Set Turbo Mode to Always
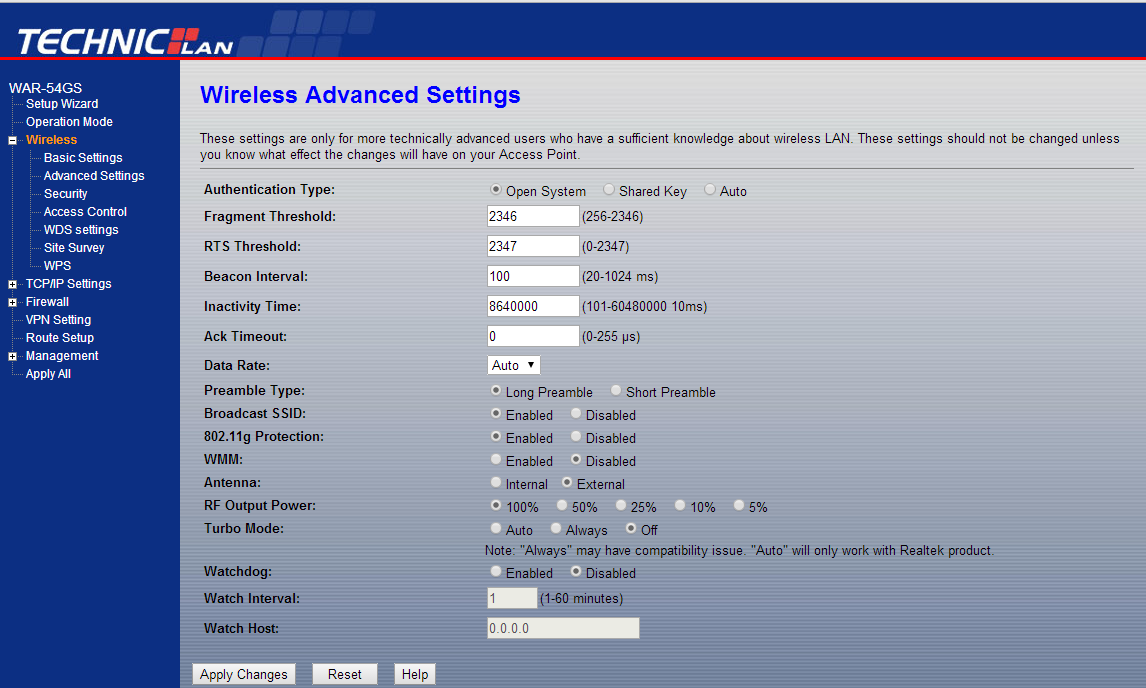Screen dimensions: 1146x688 (x=556, y=528)
